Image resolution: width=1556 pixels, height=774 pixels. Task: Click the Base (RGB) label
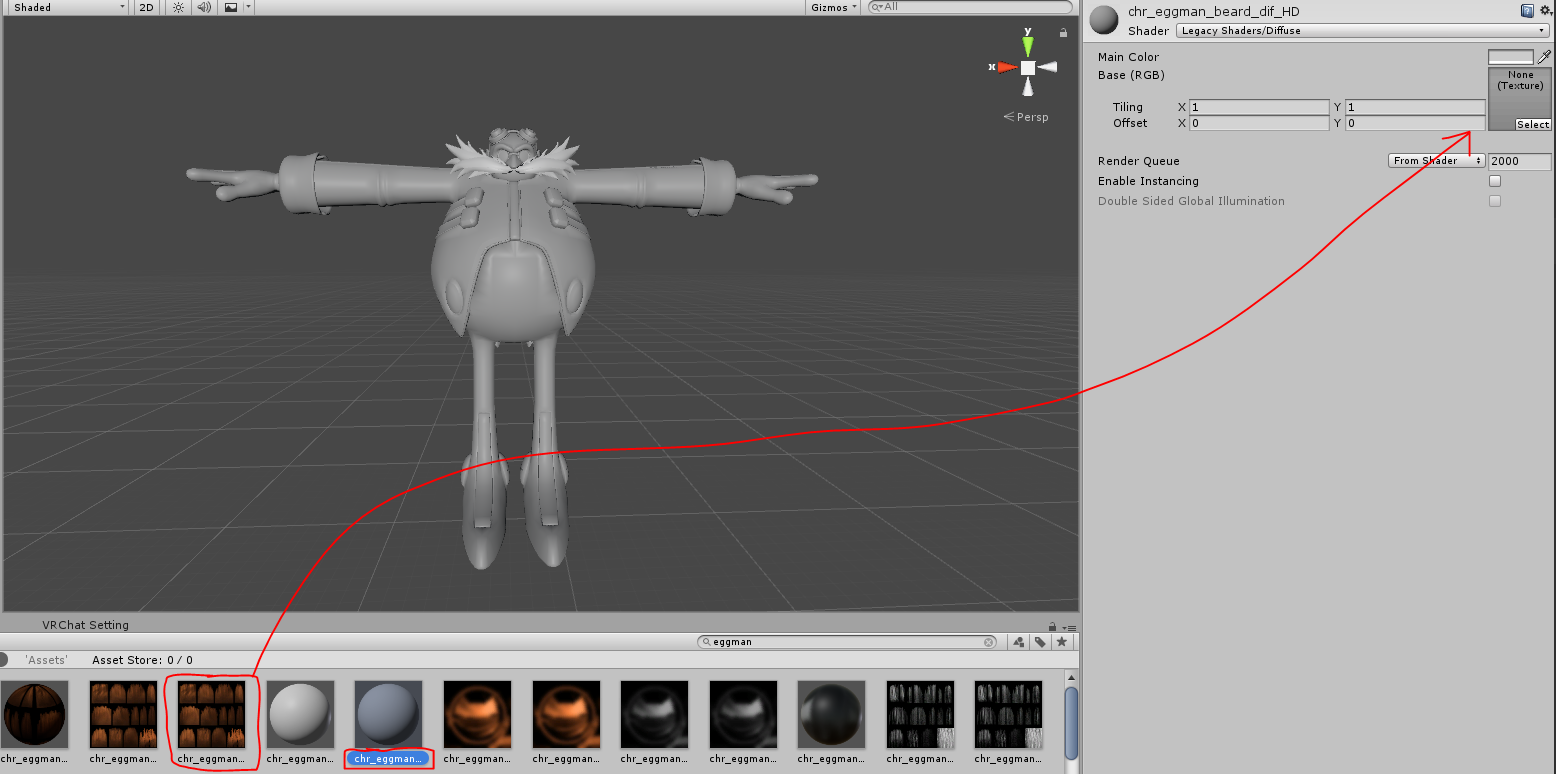pyautogui.click(x=1131, y=75)
